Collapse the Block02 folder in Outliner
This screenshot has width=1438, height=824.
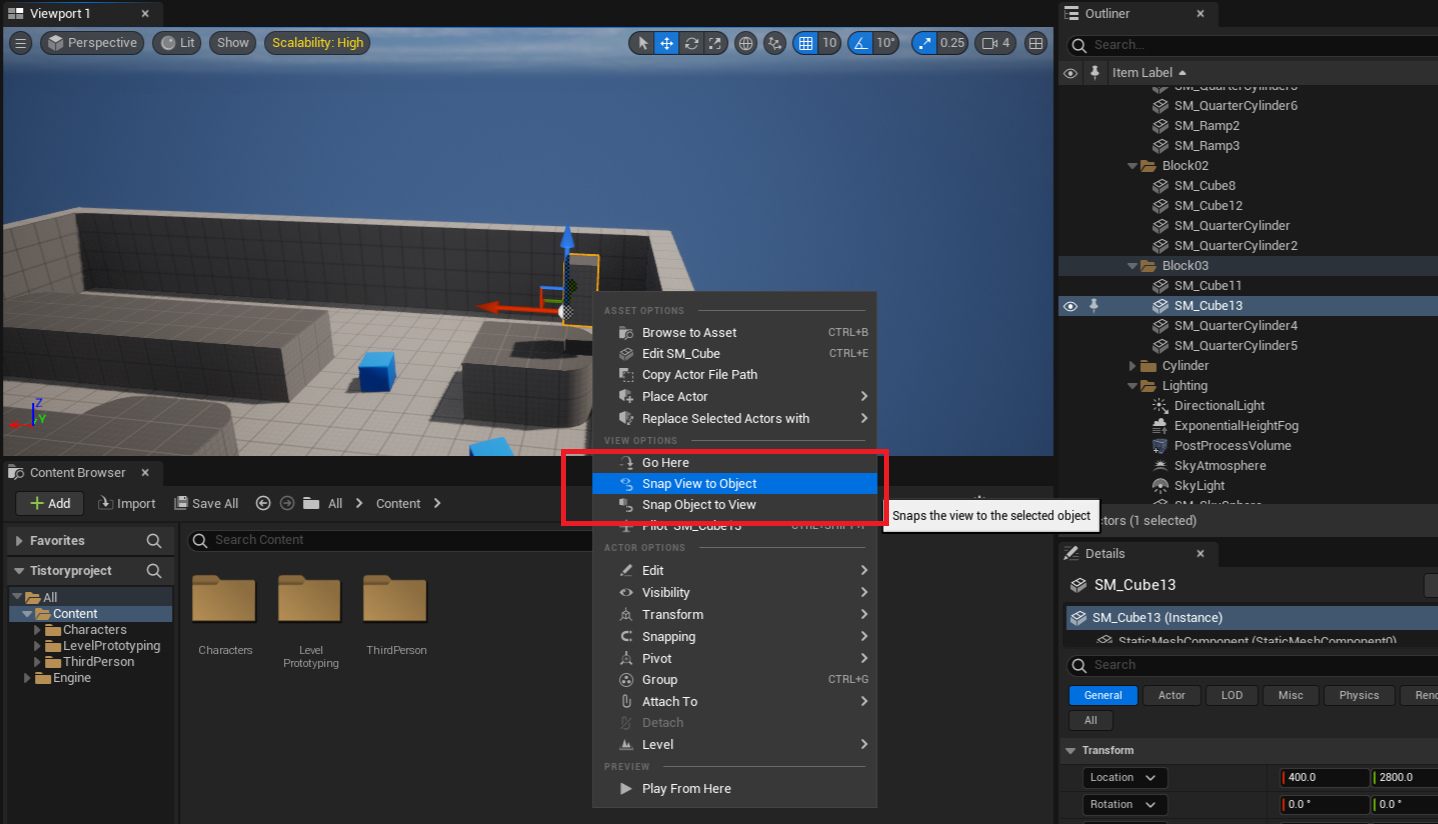1132,166
